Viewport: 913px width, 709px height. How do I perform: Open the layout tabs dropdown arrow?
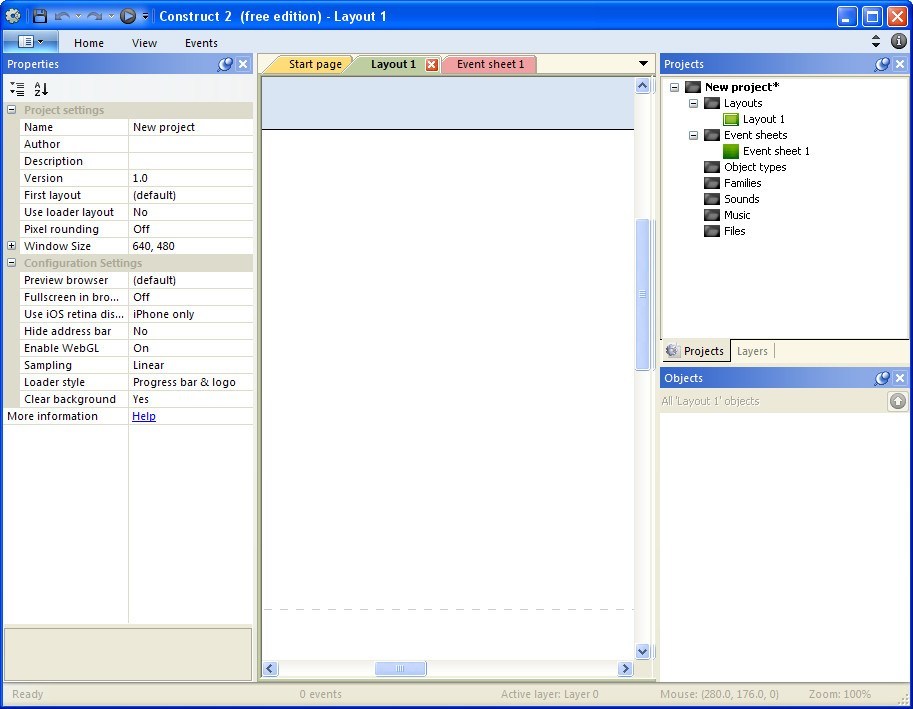point(643,63)
